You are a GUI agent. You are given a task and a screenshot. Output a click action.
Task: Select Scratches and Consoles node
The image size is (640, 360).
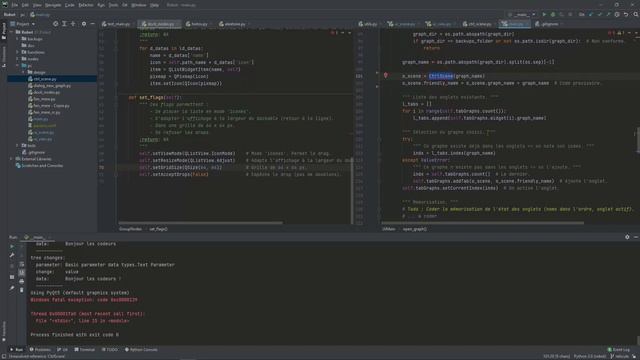tap(42, 166)
